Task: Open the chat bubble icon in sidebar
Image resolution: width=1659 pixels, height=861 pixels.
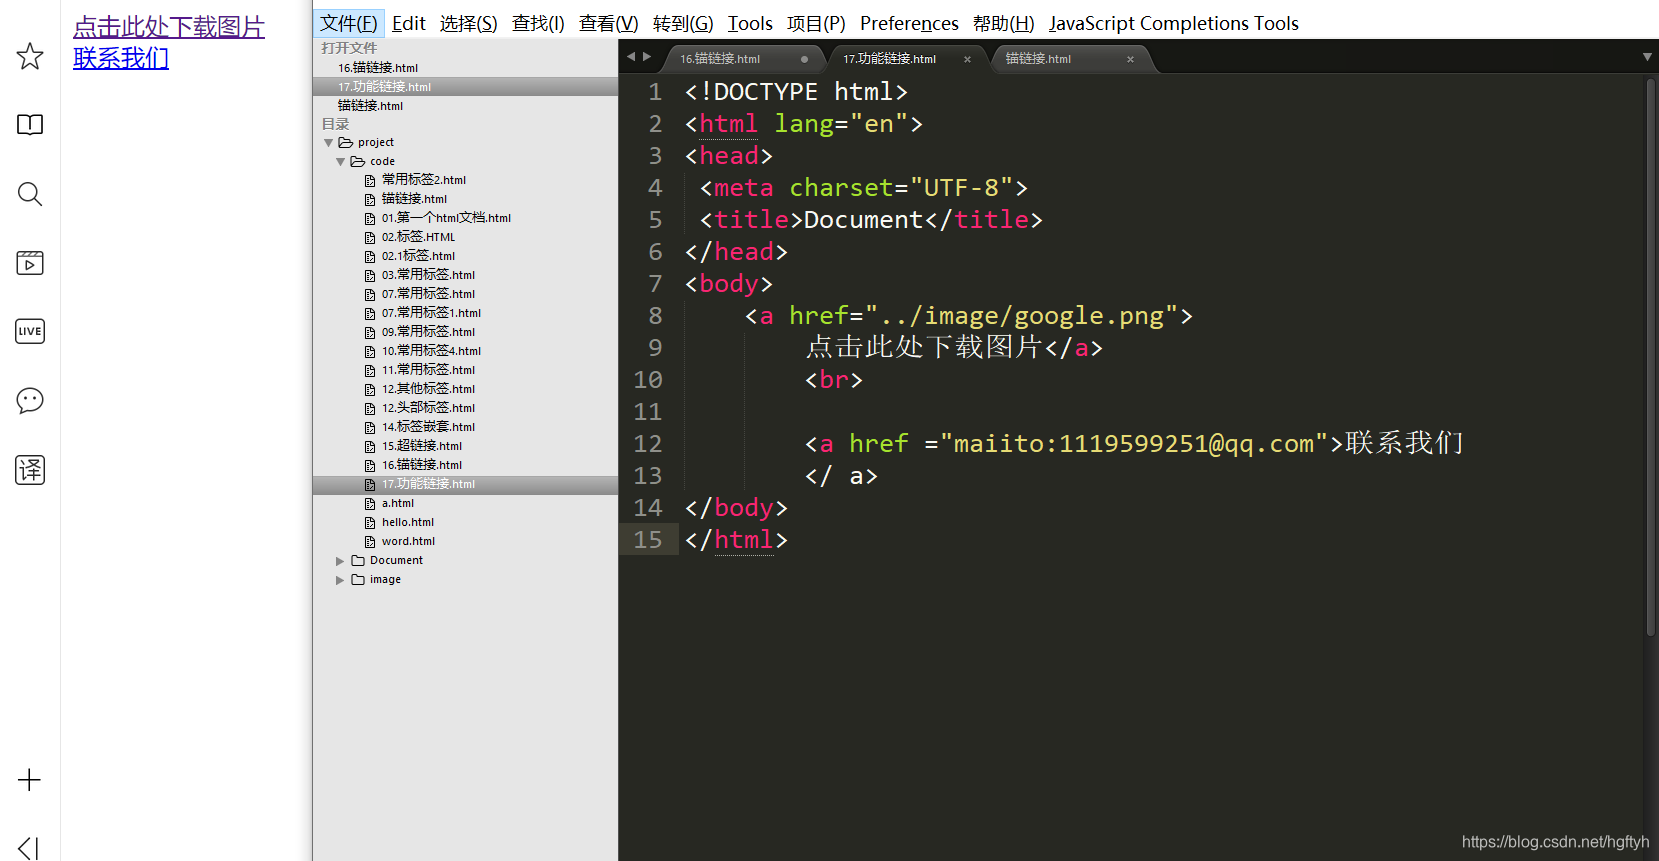Action: (30, 400)
